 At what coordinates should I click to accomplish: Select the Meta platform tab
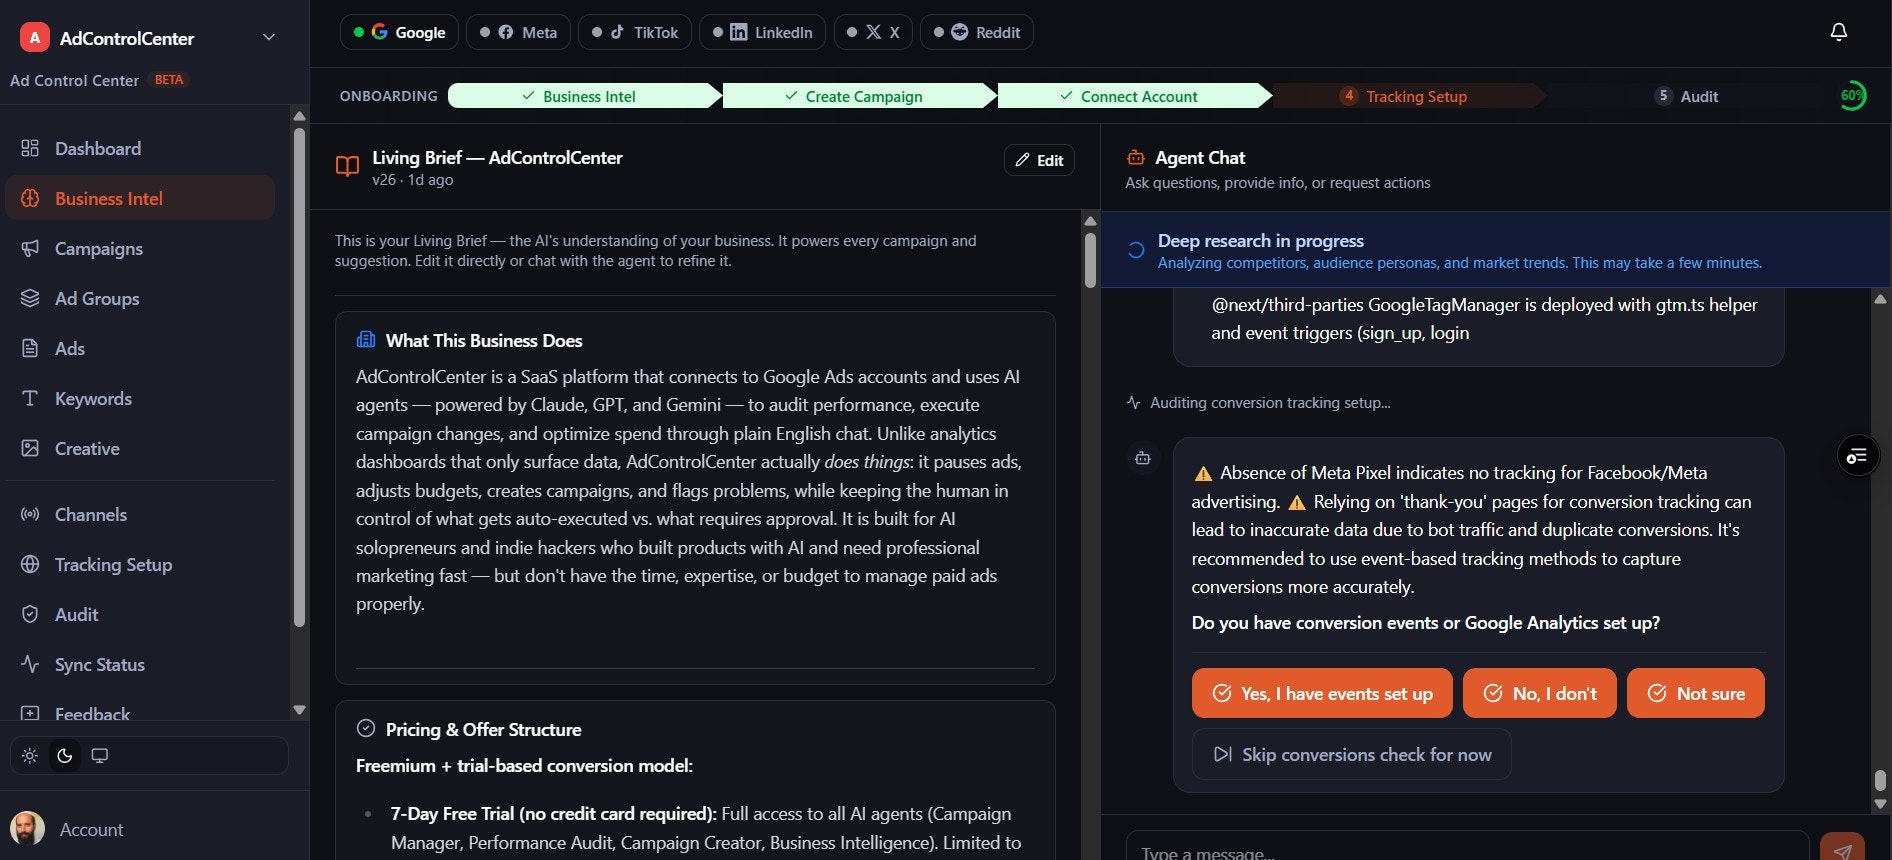click(x=518, y=32)
